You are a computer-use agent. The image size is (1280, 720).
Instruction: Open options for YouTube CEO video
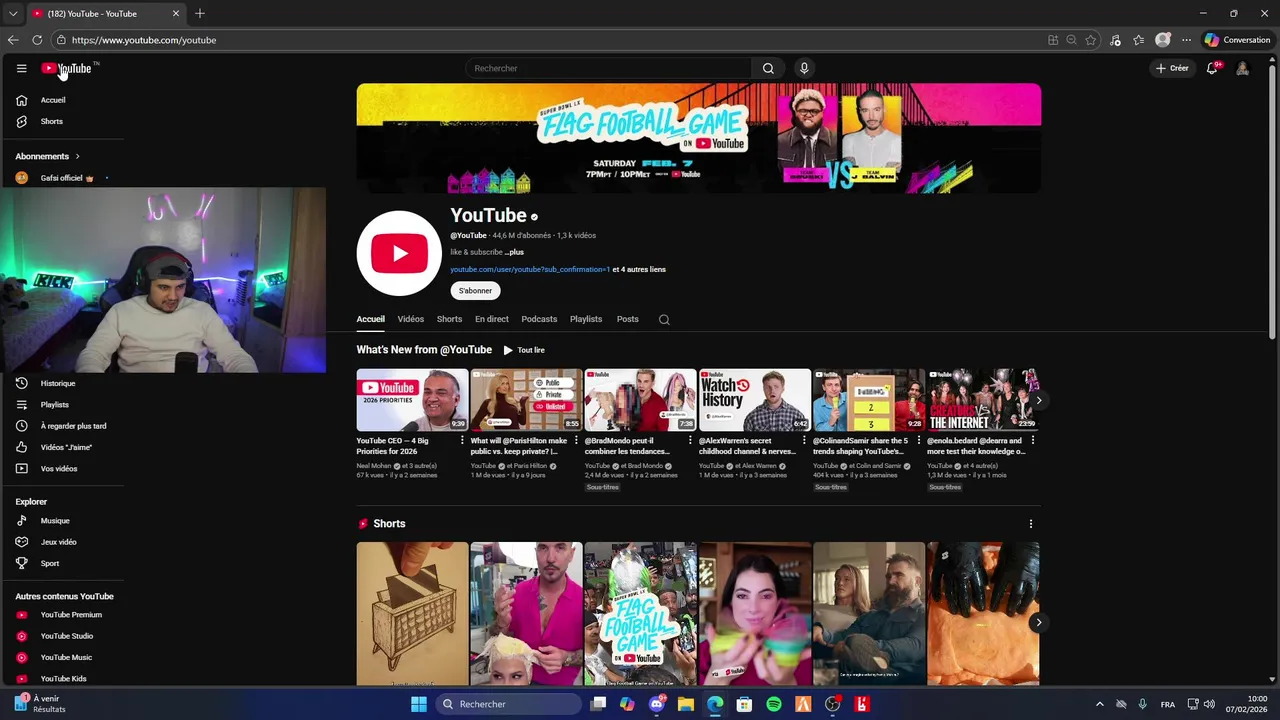pyautogui.click(x=462, y=440)
